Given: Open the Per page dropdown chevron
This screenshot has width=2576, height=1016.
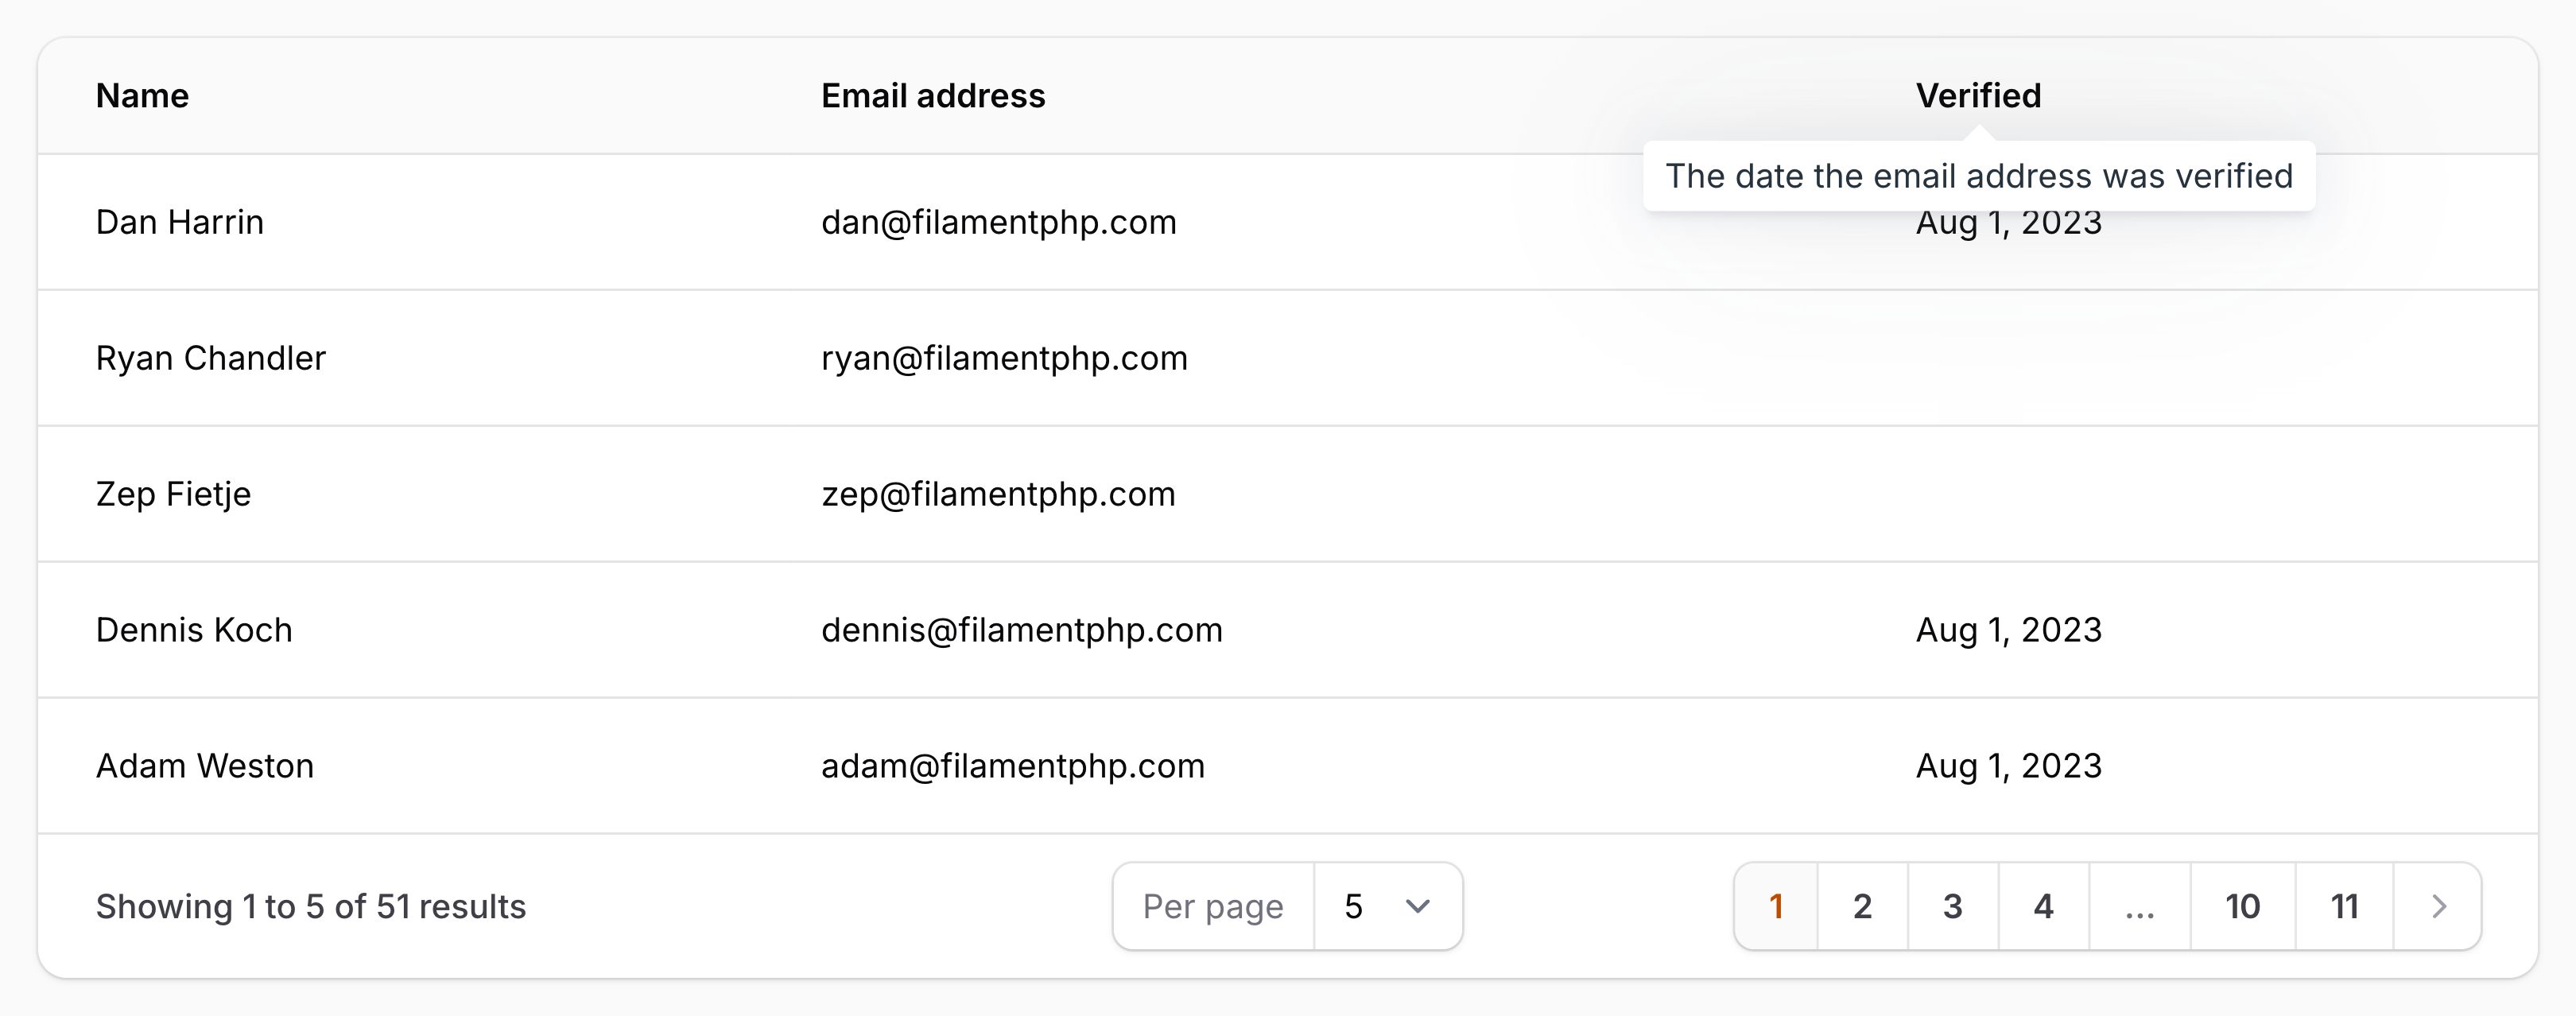Looking at the screenshot, I should pyautogui.click(x=1417, y=906).
